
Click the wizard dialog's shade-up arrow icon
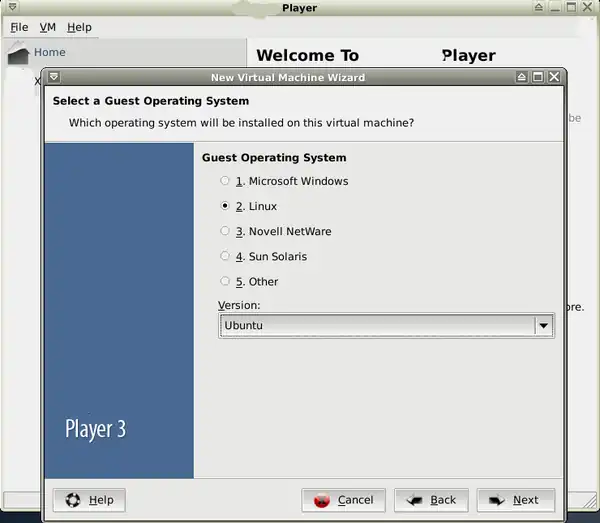click(522, 77)
